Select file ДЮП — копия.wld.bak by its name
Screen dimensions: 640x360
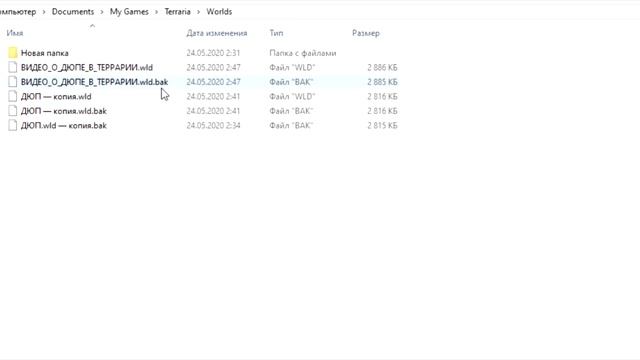tap(64, 111)
